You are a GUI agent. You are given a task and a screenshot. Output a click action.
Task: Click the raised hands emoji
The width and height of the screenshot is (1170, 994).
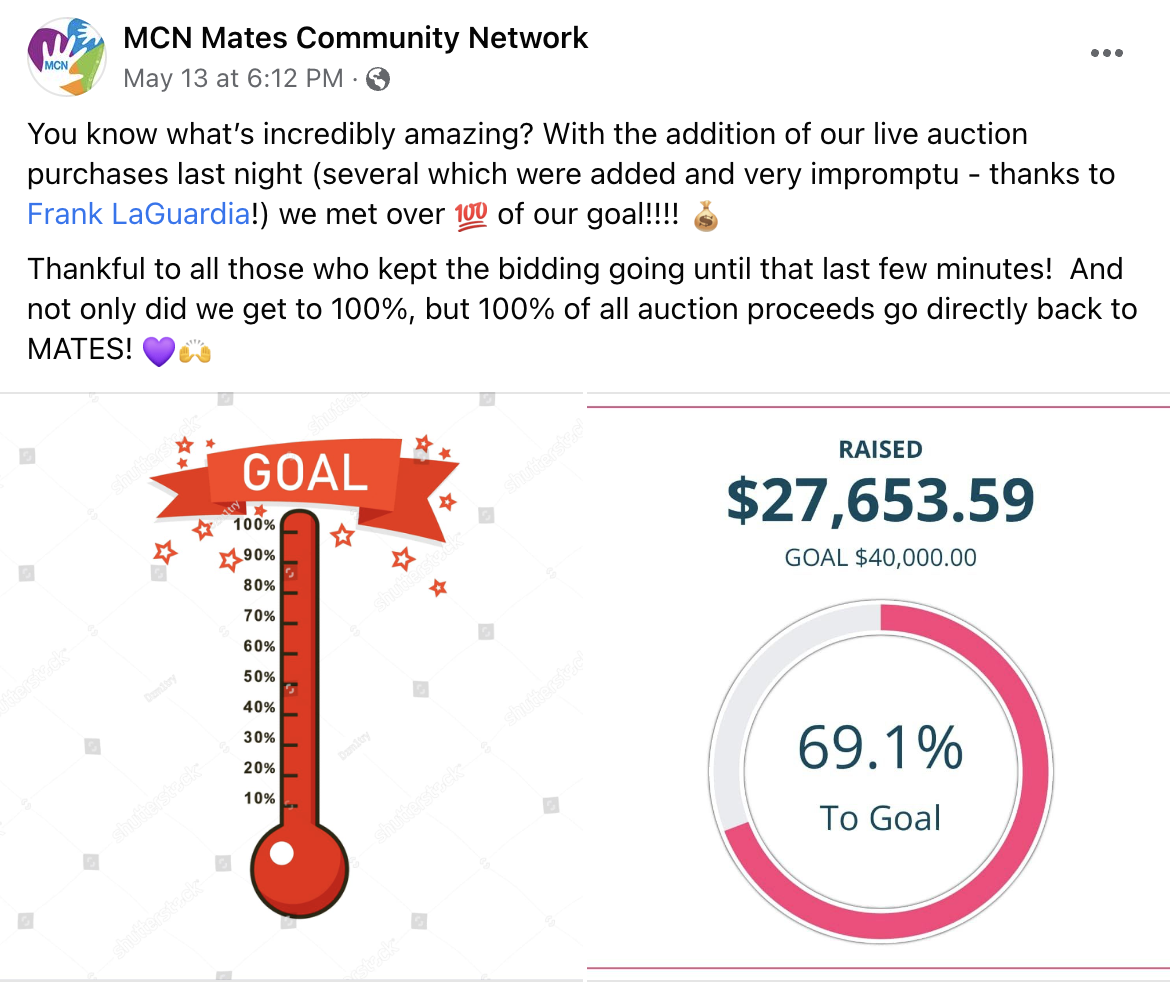pyautogui.click(x=195, y=351)
